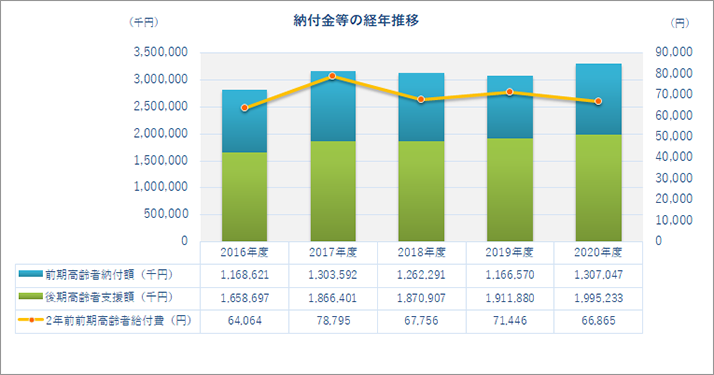Click the green bar segment for 2016年度

pyautogui.click(x=245, y=197)
